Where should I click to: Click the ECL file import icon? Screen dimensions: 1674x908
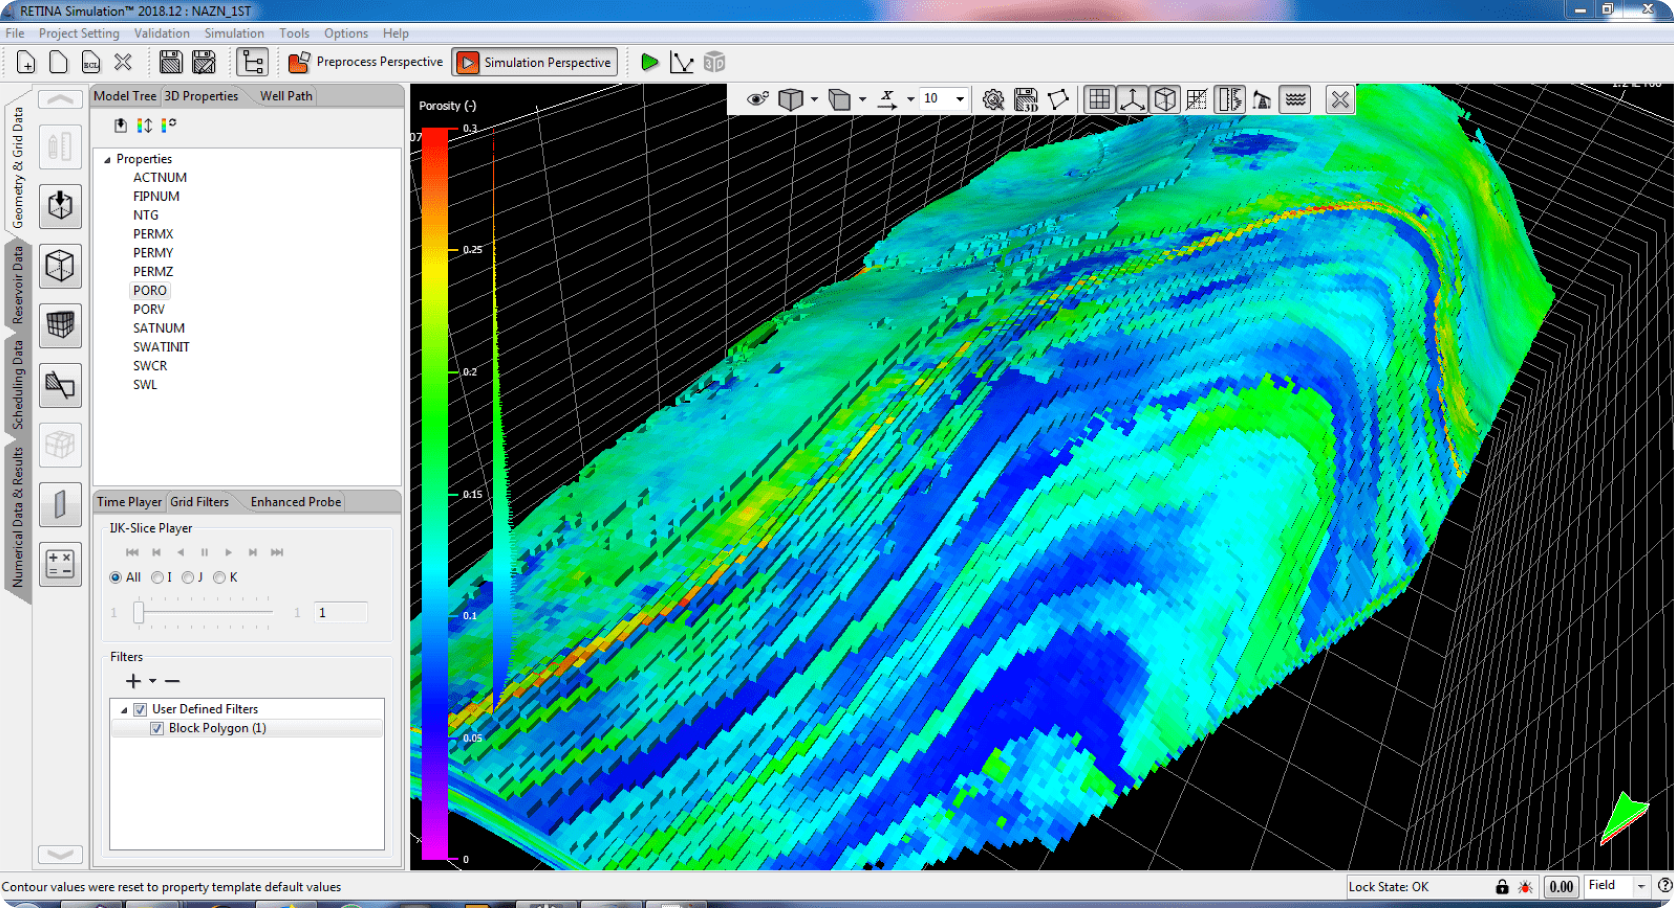click(91, 62)
